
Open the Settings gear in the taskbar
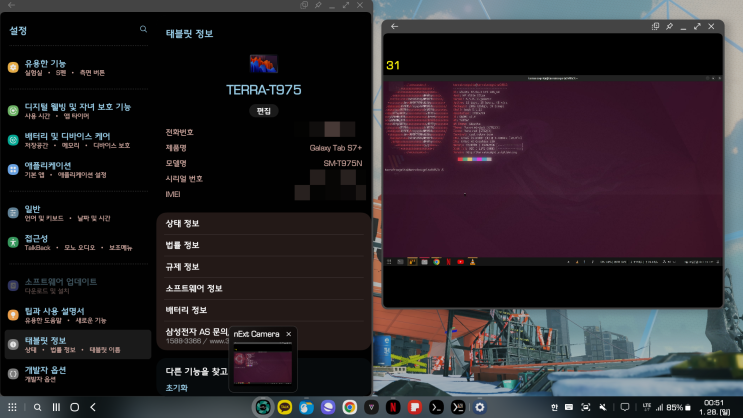[x=480, y=407]
